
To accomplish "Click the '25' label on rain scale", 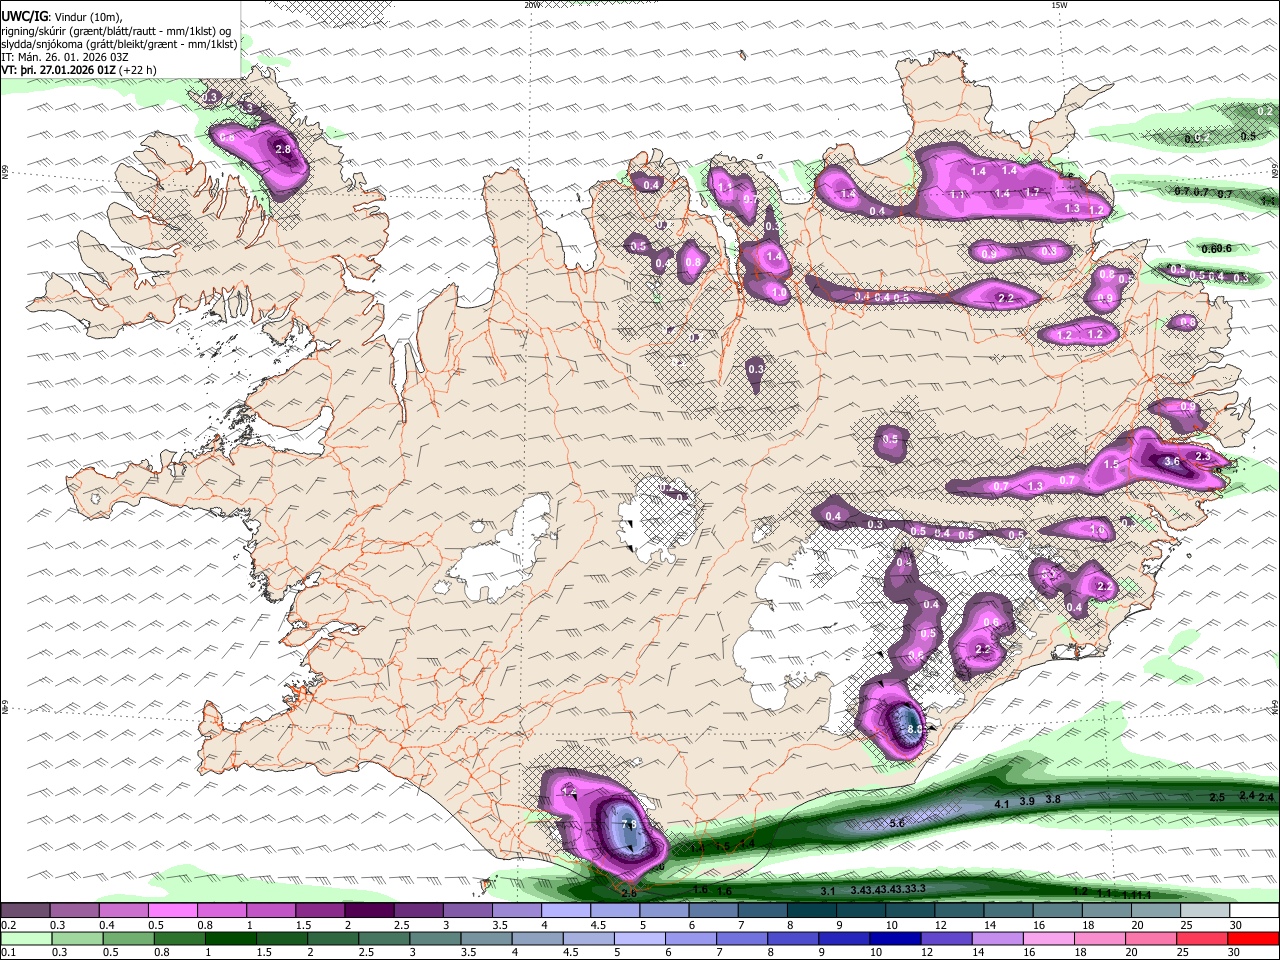I will [1184, 952].
